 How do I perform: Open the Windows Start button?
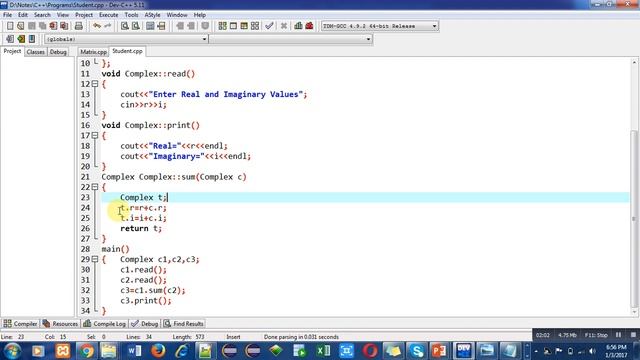tap(12, 351)
